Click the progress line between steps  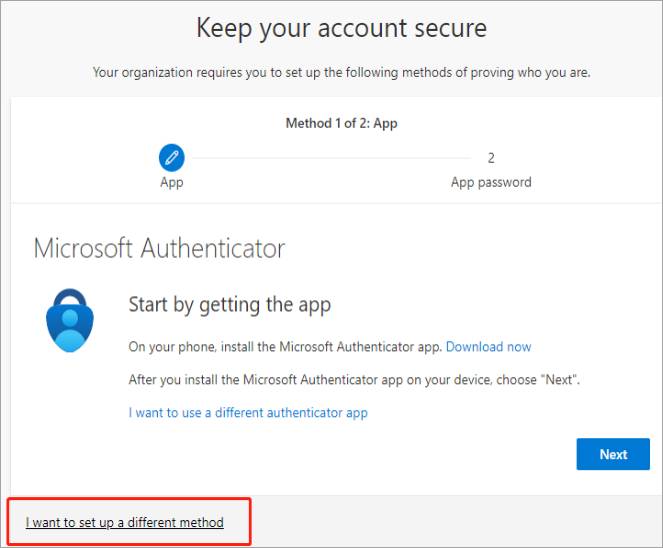pyautogui.click(x=332, y=158)
